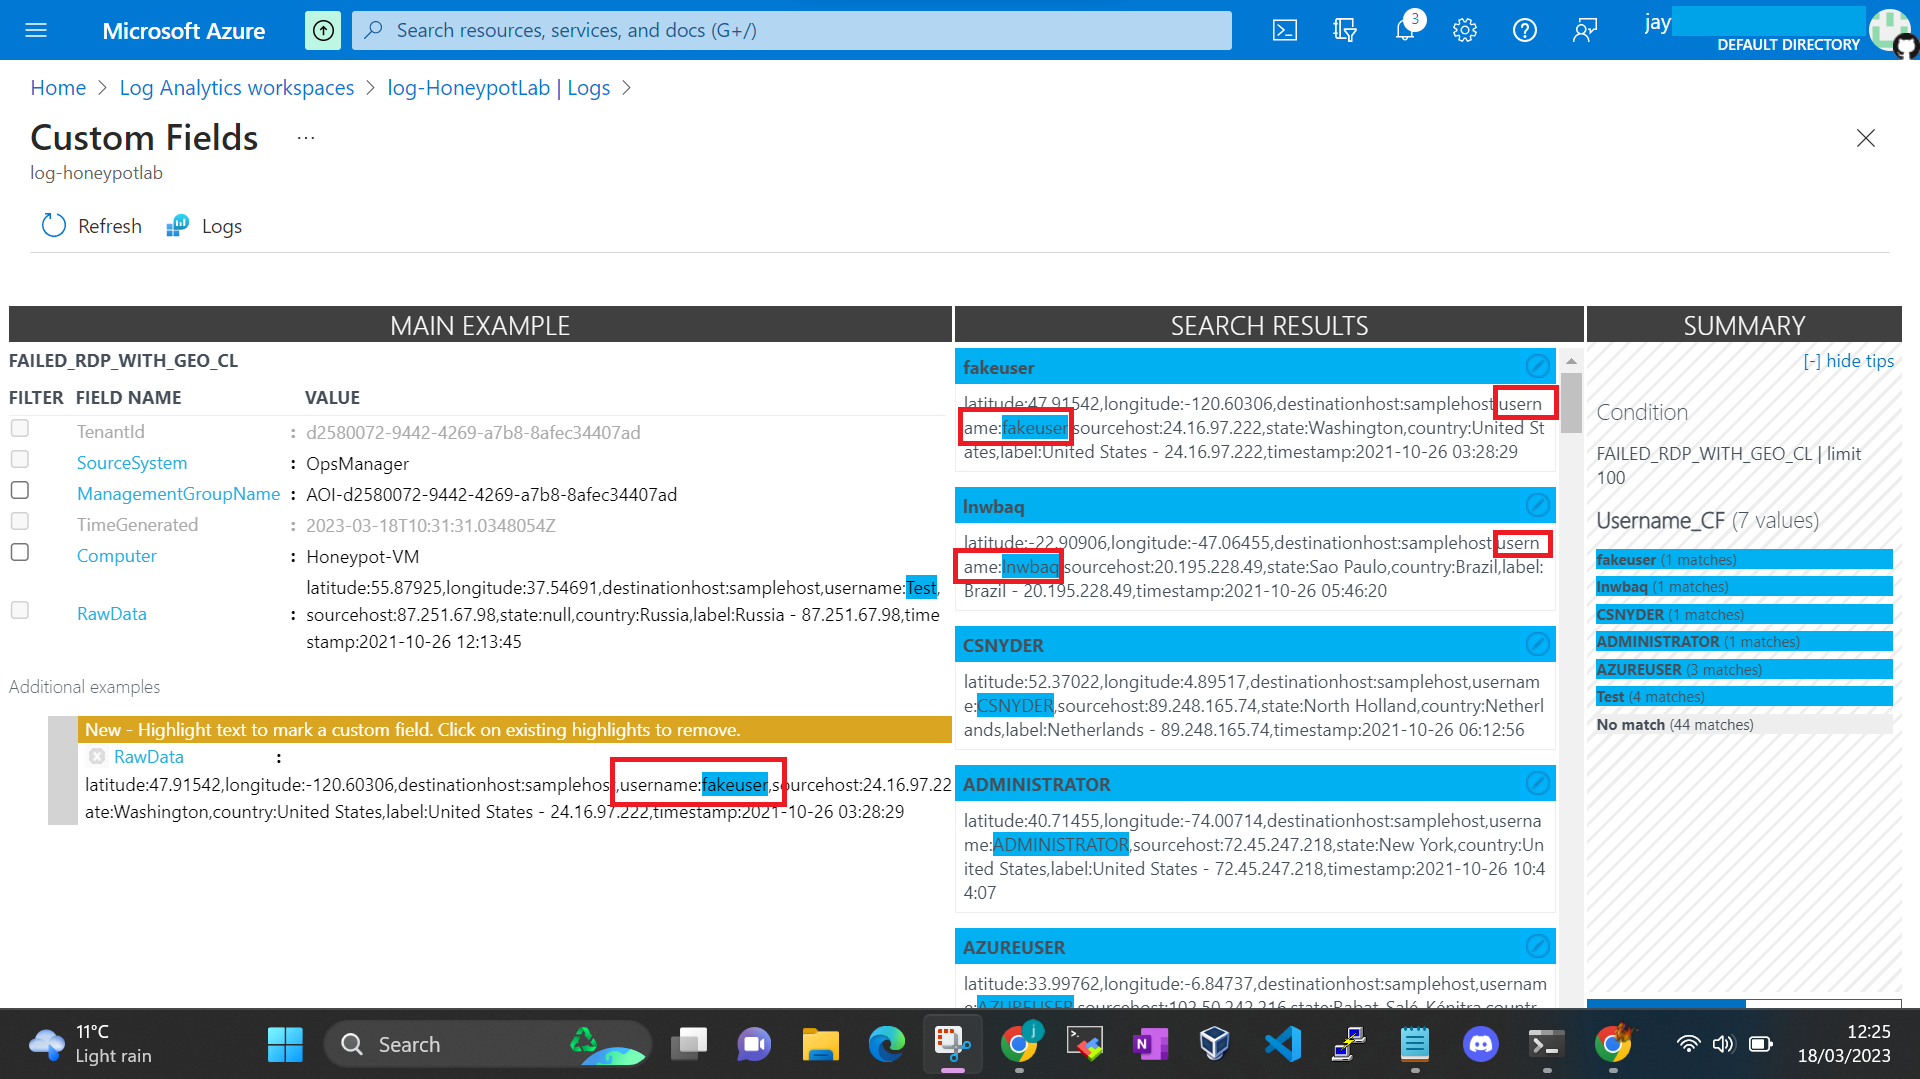Open Snipping Tool from taskbar
This screenshot has width=1920, height=1079.
pos(952,1044)
